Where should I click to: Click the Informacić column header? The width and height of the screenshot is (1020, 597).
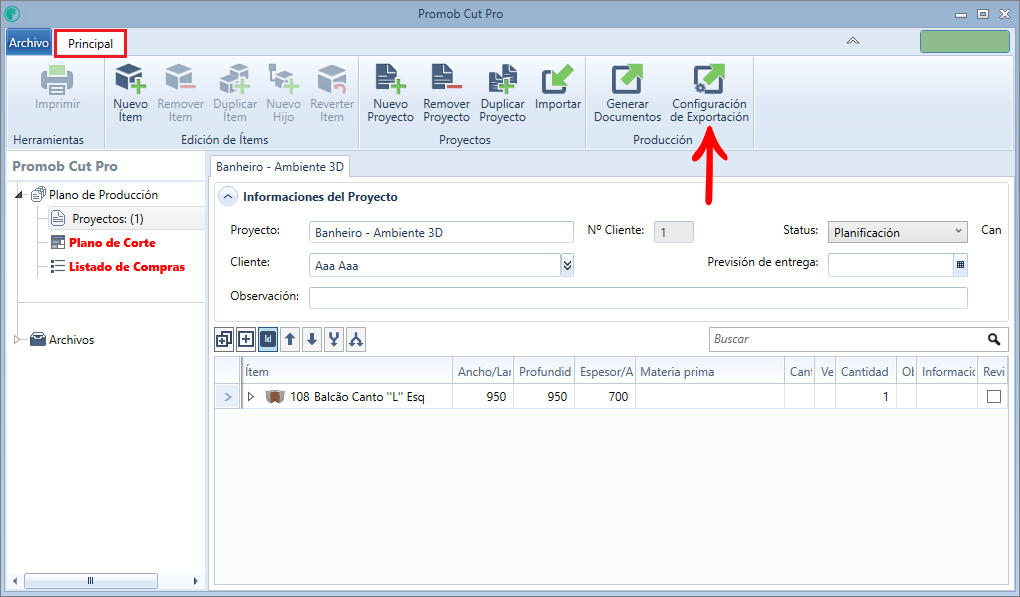click(947, 371)
